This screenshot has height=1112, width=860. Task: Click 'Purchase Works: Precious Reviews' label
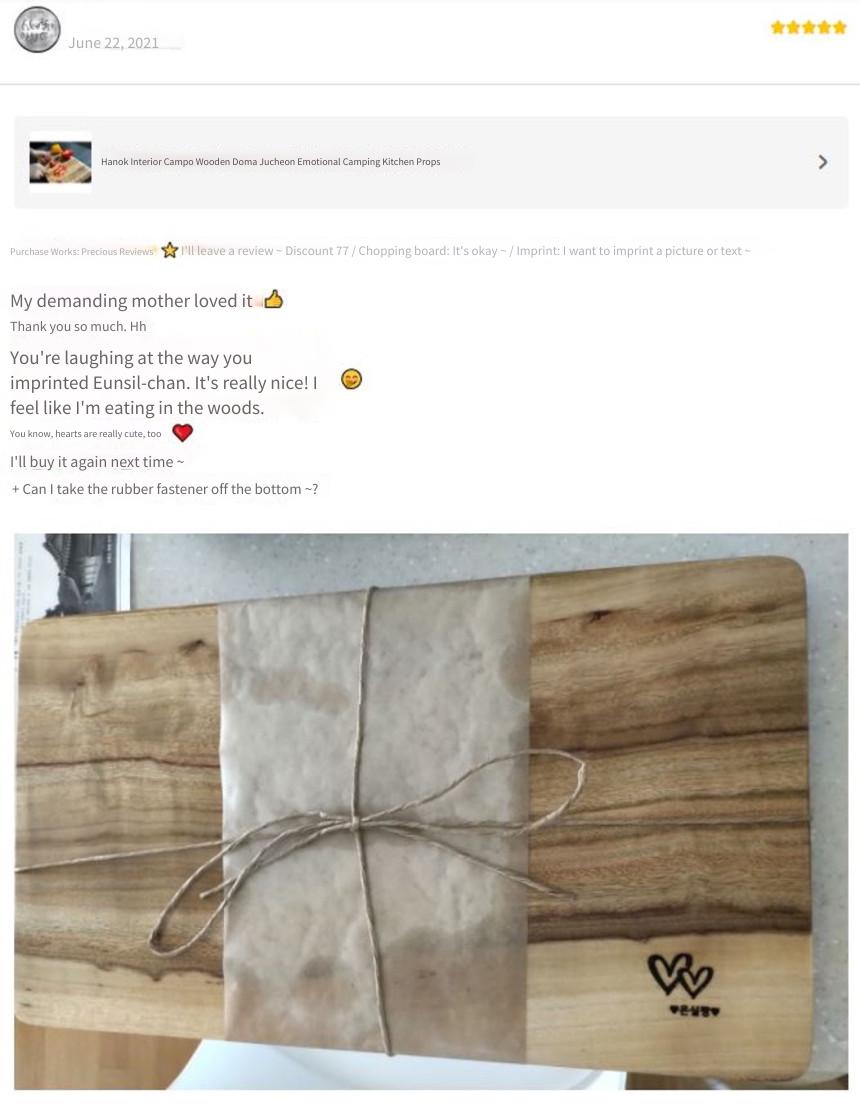pos(82,252)
